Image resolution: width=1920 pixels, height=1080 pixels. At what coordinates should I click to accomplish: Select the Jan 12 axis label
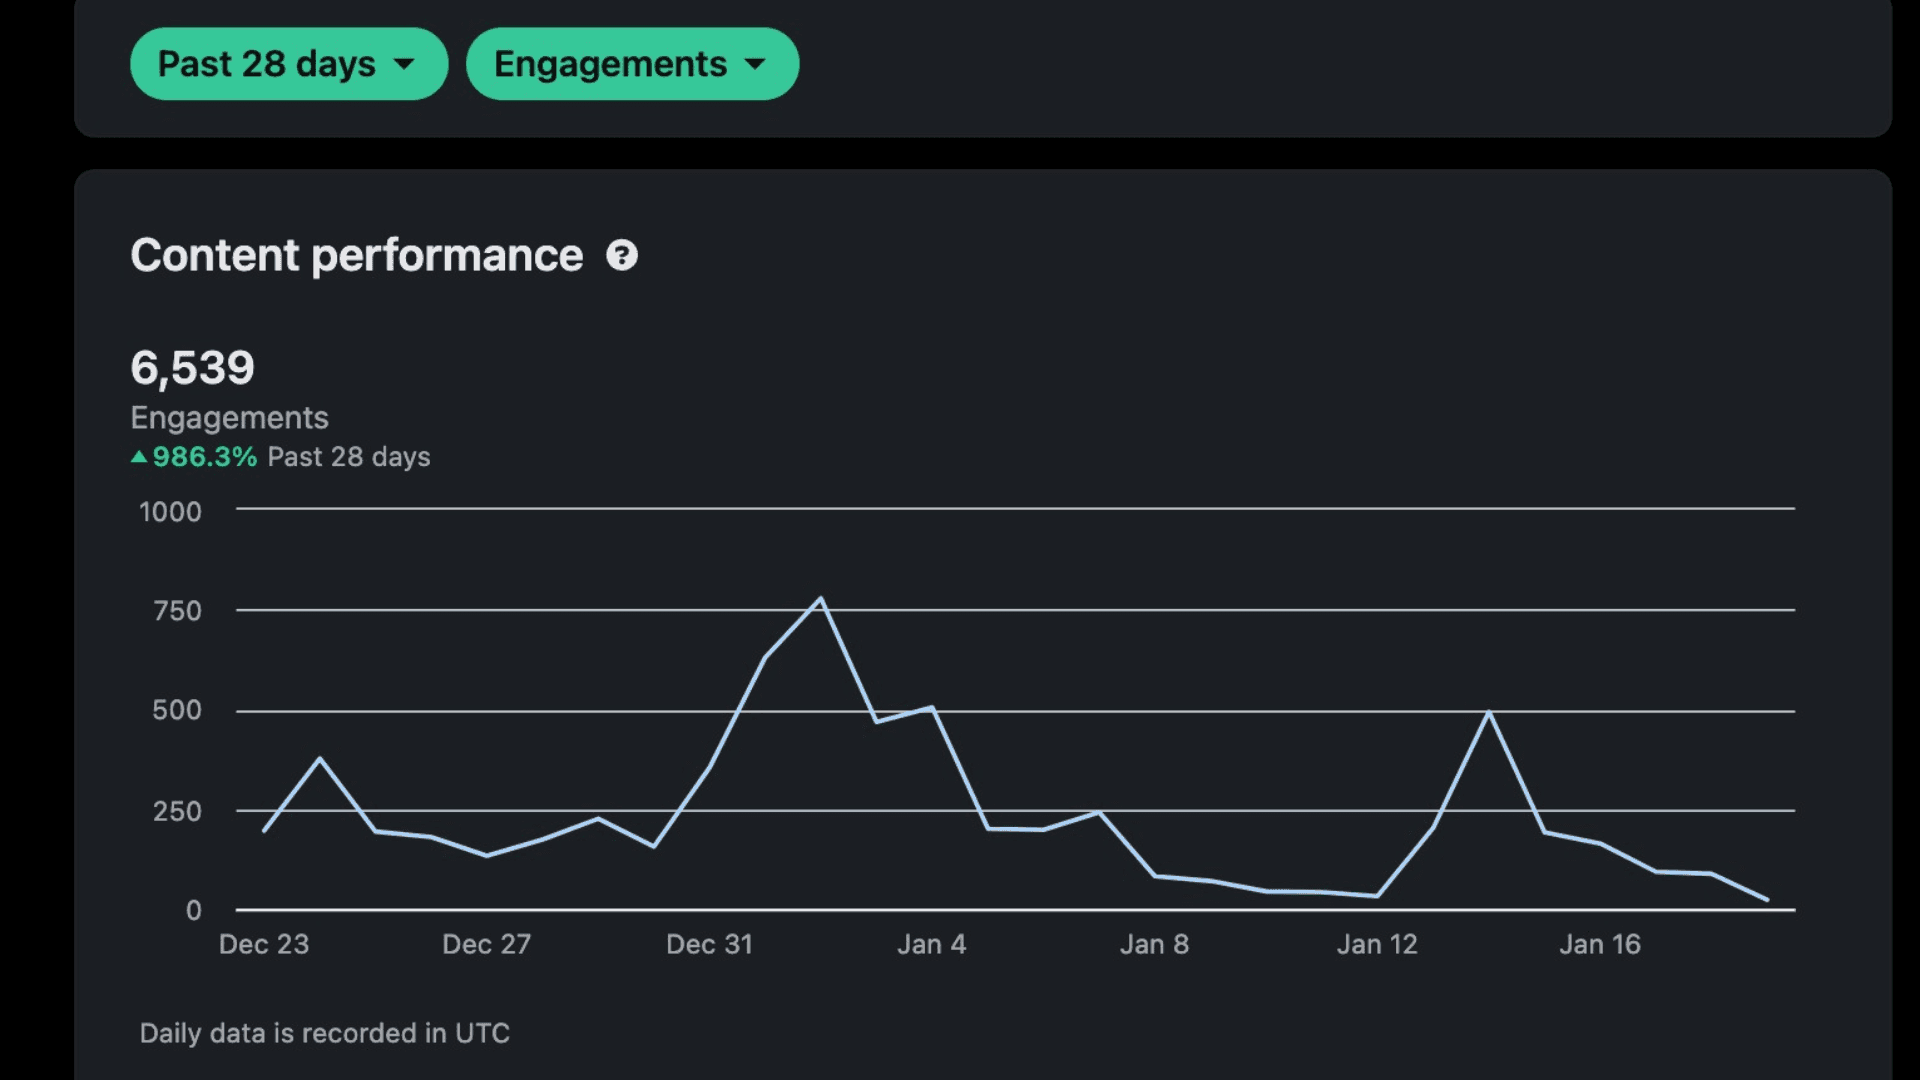(x=1378, y=944)
